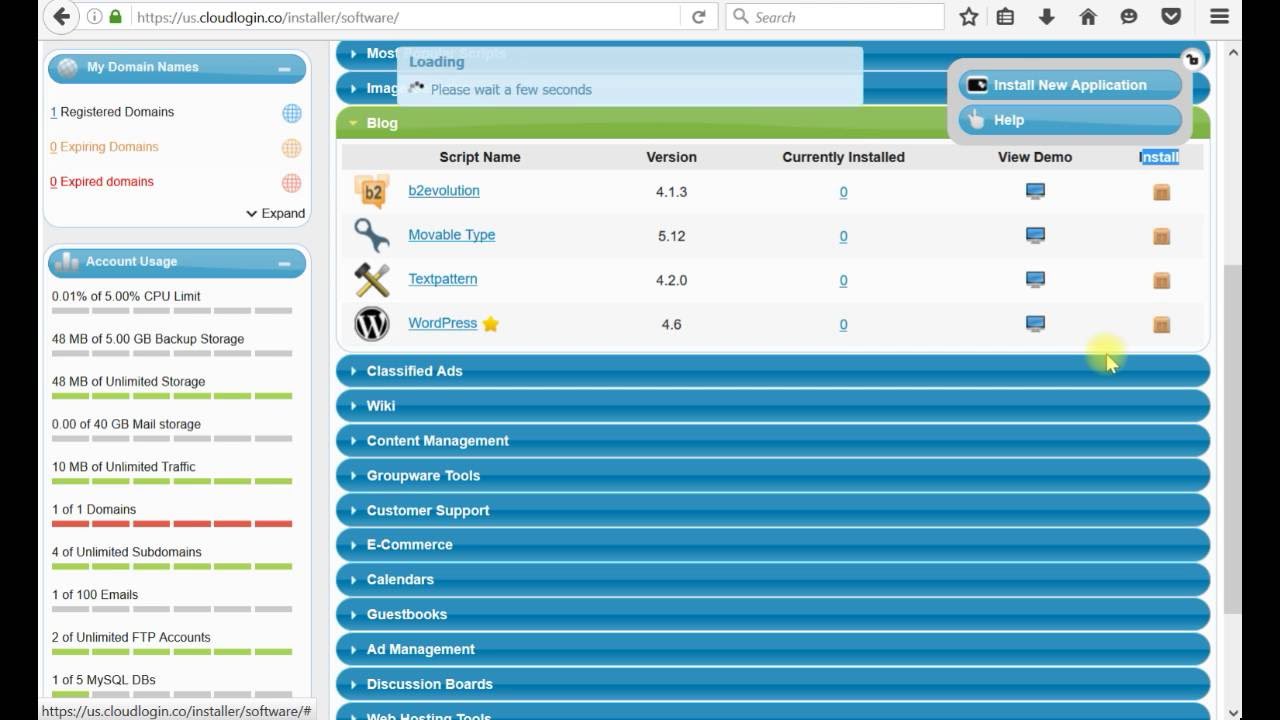Click the install box icon for Textpattern

pyautogui.click(x=1161, y=280)
